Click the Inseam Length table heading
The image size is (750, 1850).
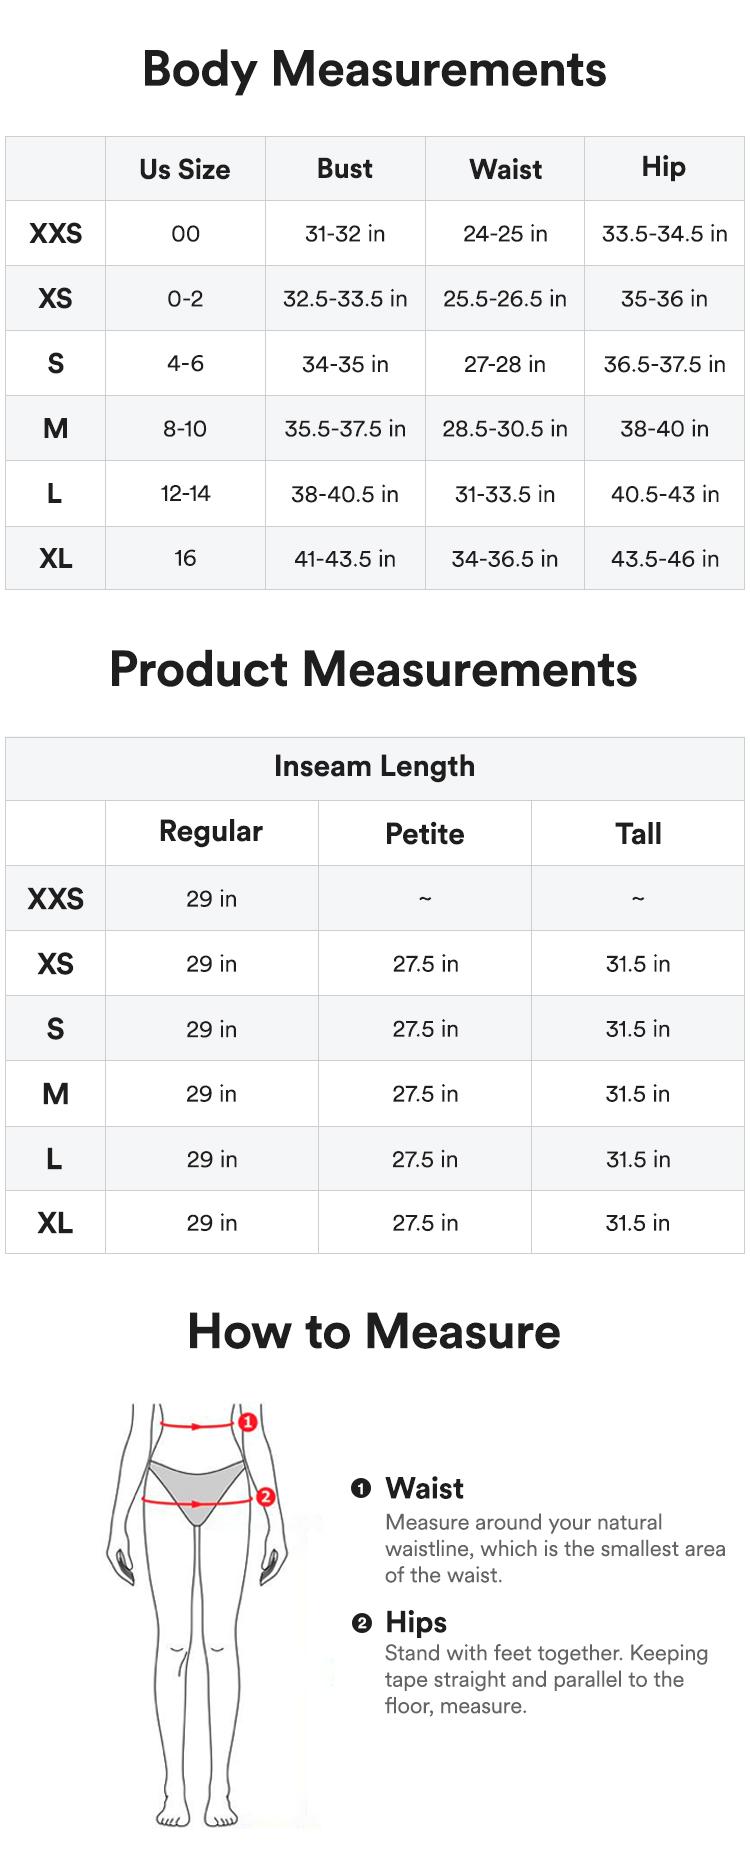(374, 767)
